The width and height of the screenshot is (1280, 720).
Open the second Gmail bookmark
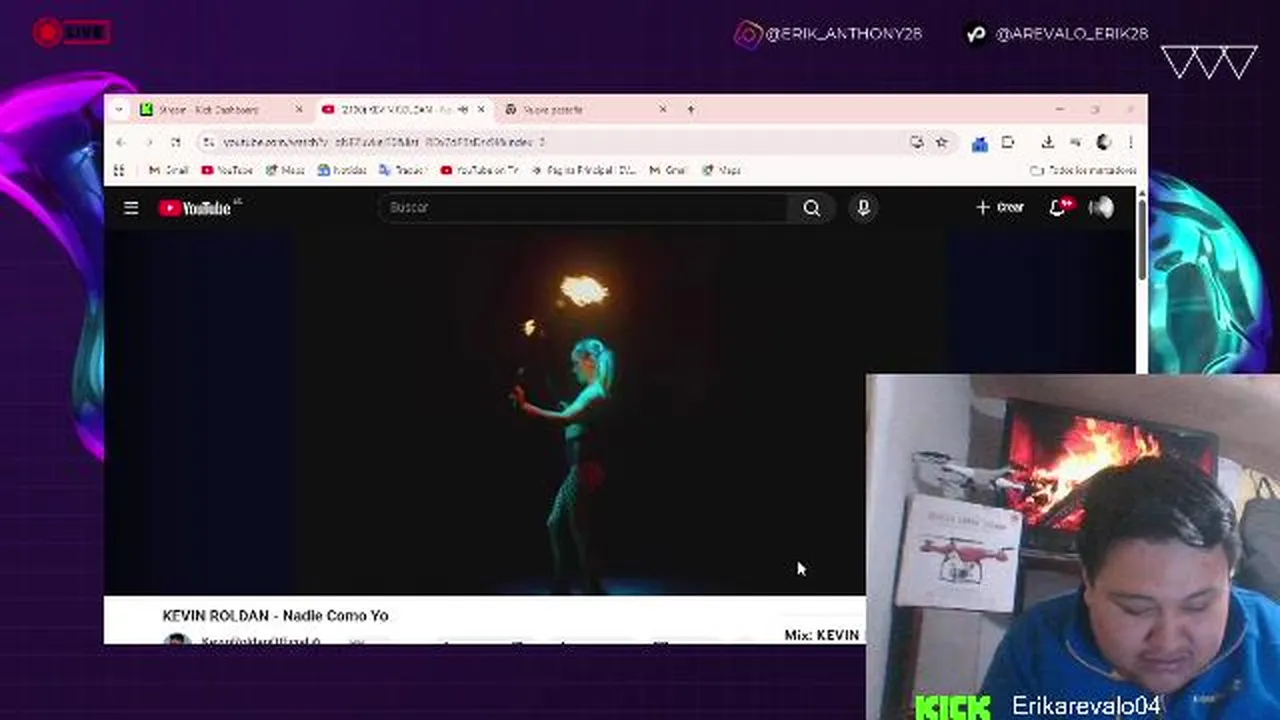point(668,170)
